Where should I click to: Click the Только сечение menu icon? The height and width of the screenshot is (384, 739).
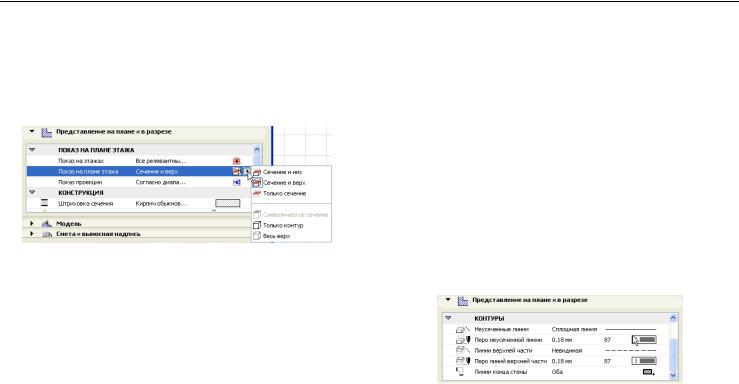257,194
